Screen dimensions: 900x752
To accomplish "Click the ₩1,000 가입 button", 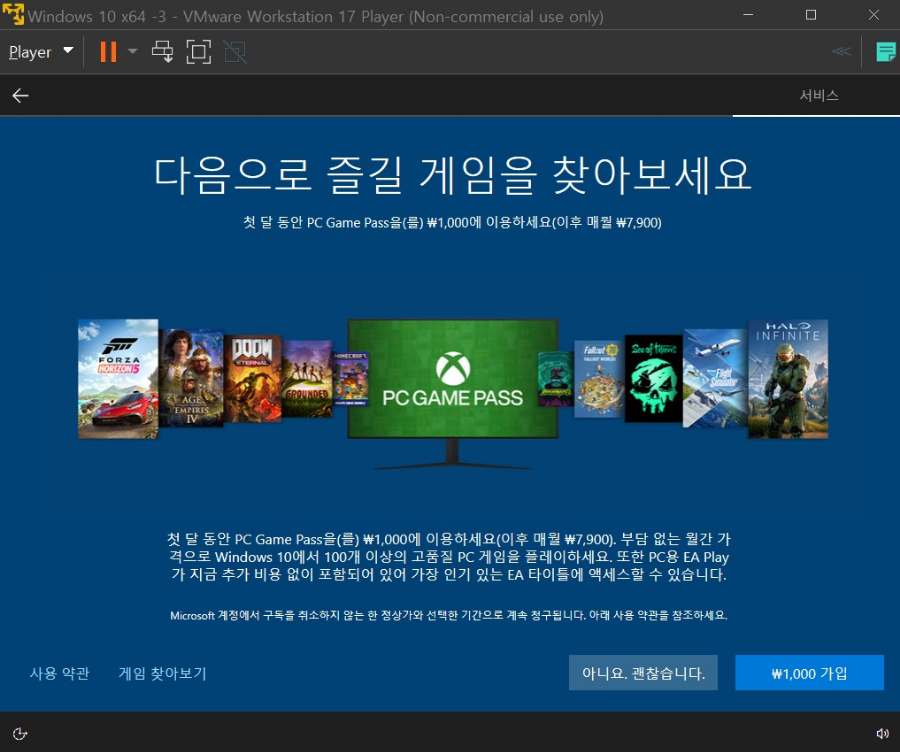I will click(x=809, y=673).
